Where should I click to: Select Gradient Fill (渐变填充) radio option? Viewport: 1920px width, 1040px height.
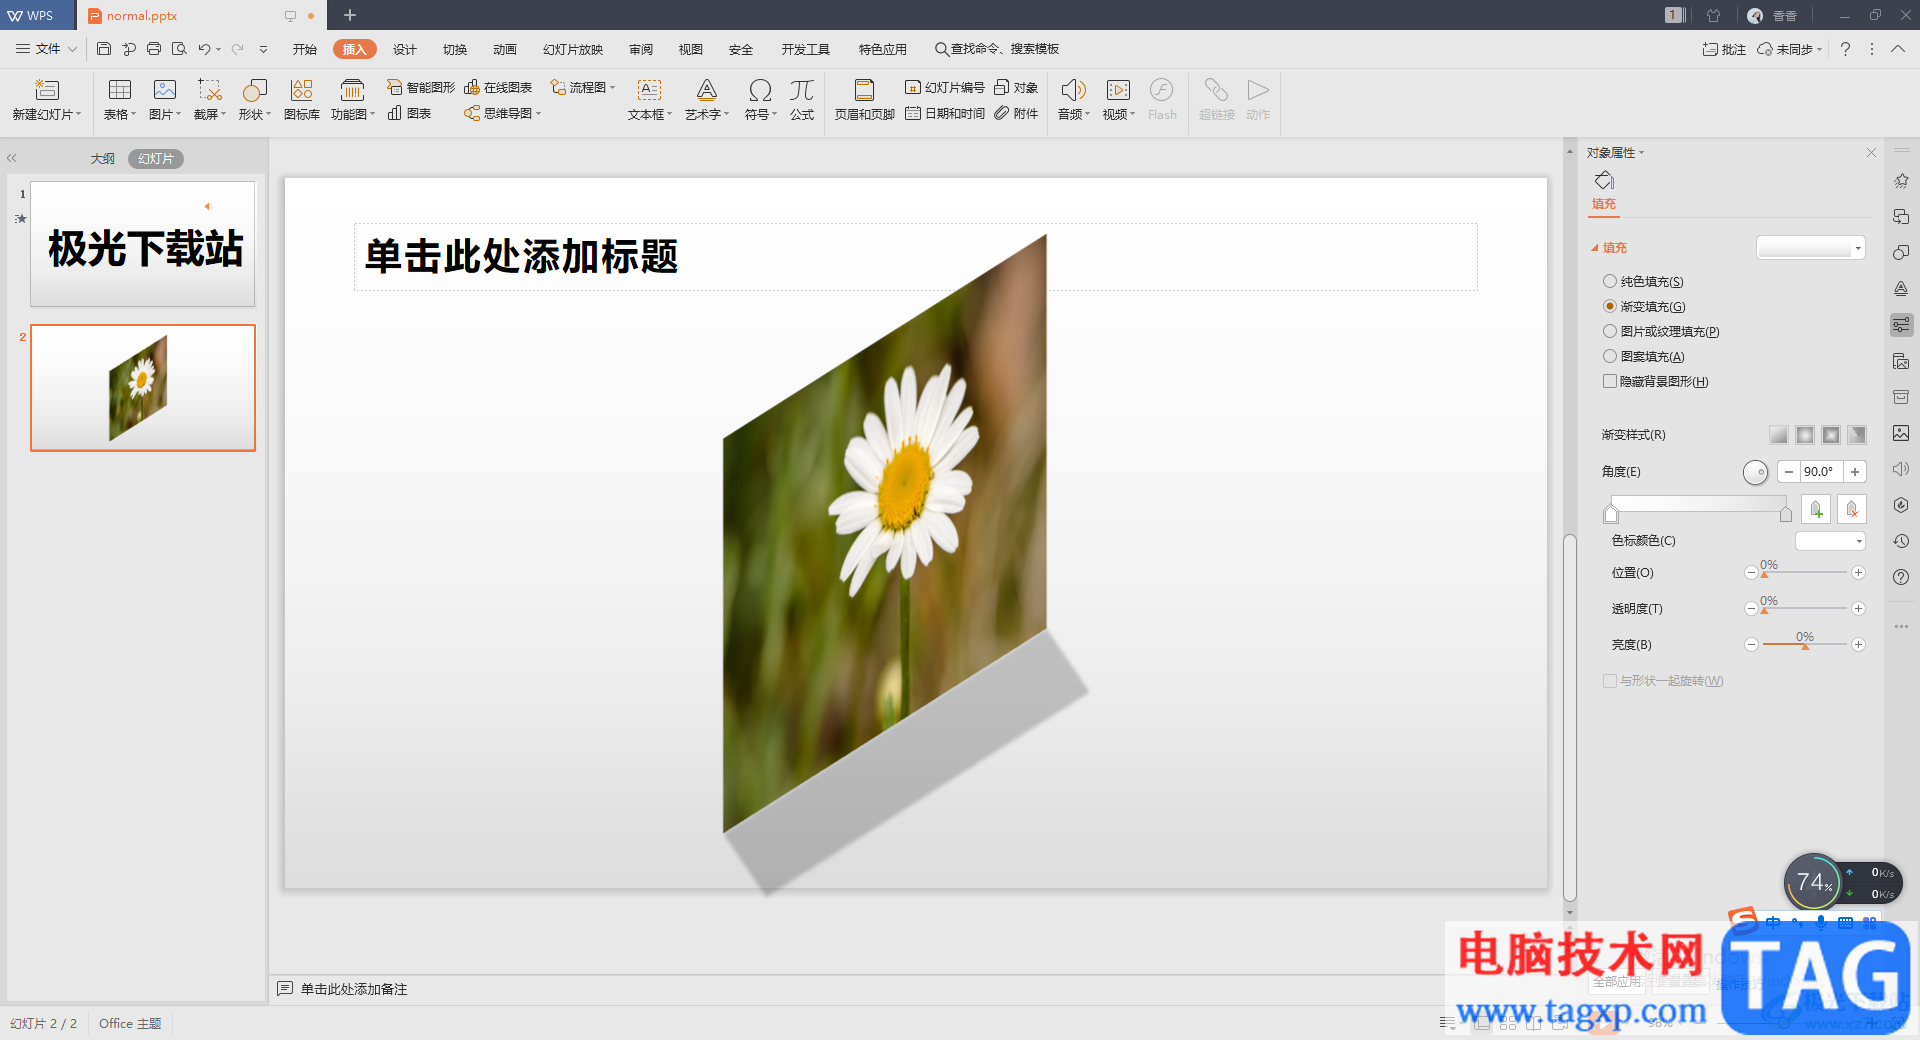pos(1610,306)
